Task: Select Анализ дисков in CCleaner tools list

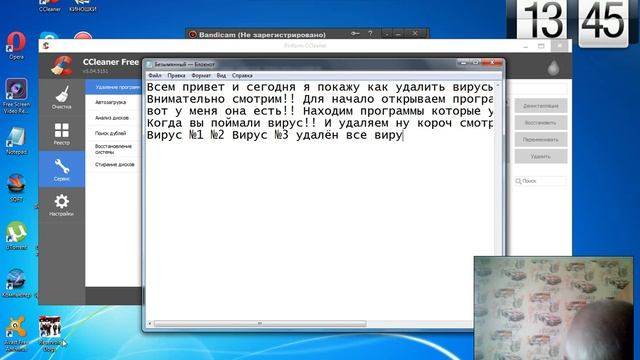Action: (x=113, y=118)
